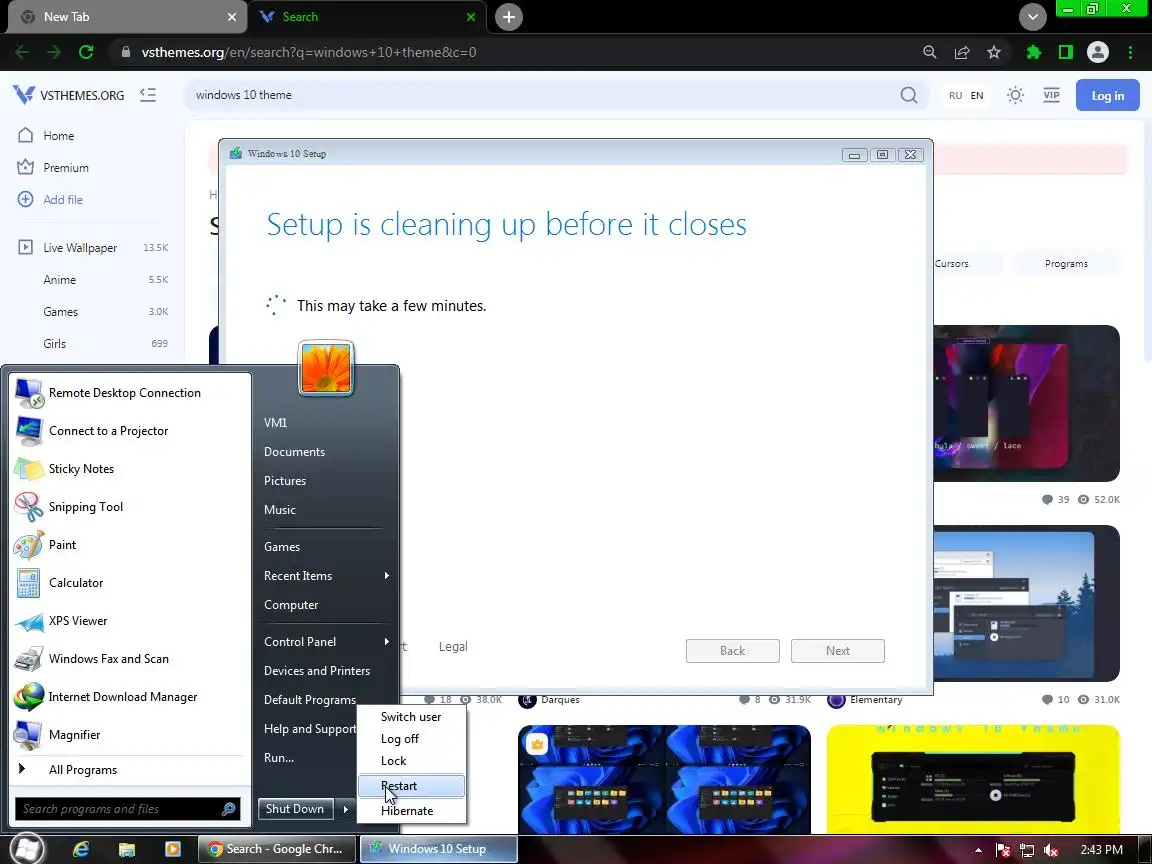This screenshot has width=1152, height=864.
Task: Expand Recent Items submenu arrow
Action: tap(386, 575)
